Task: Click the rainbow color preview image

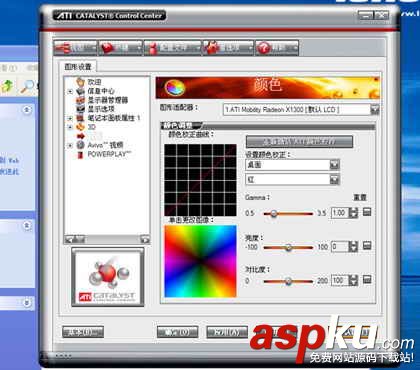Action: [x=200, y=261]
